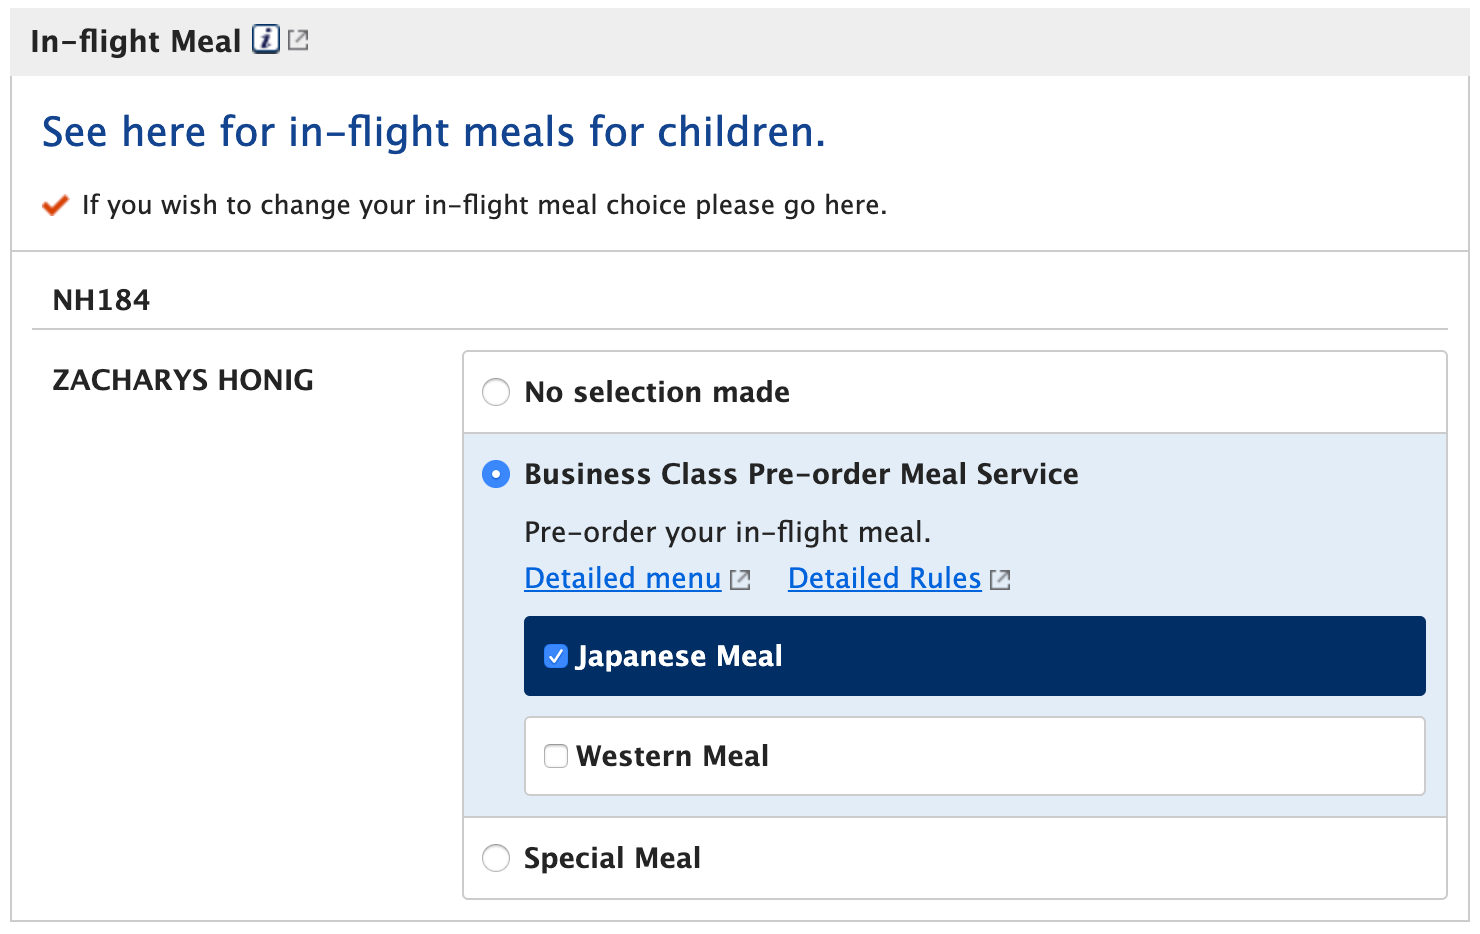The width and height of the screenshot is (1480, 934).
Task: Click the red checkmark icon beside the note
Action: [55, 206]
